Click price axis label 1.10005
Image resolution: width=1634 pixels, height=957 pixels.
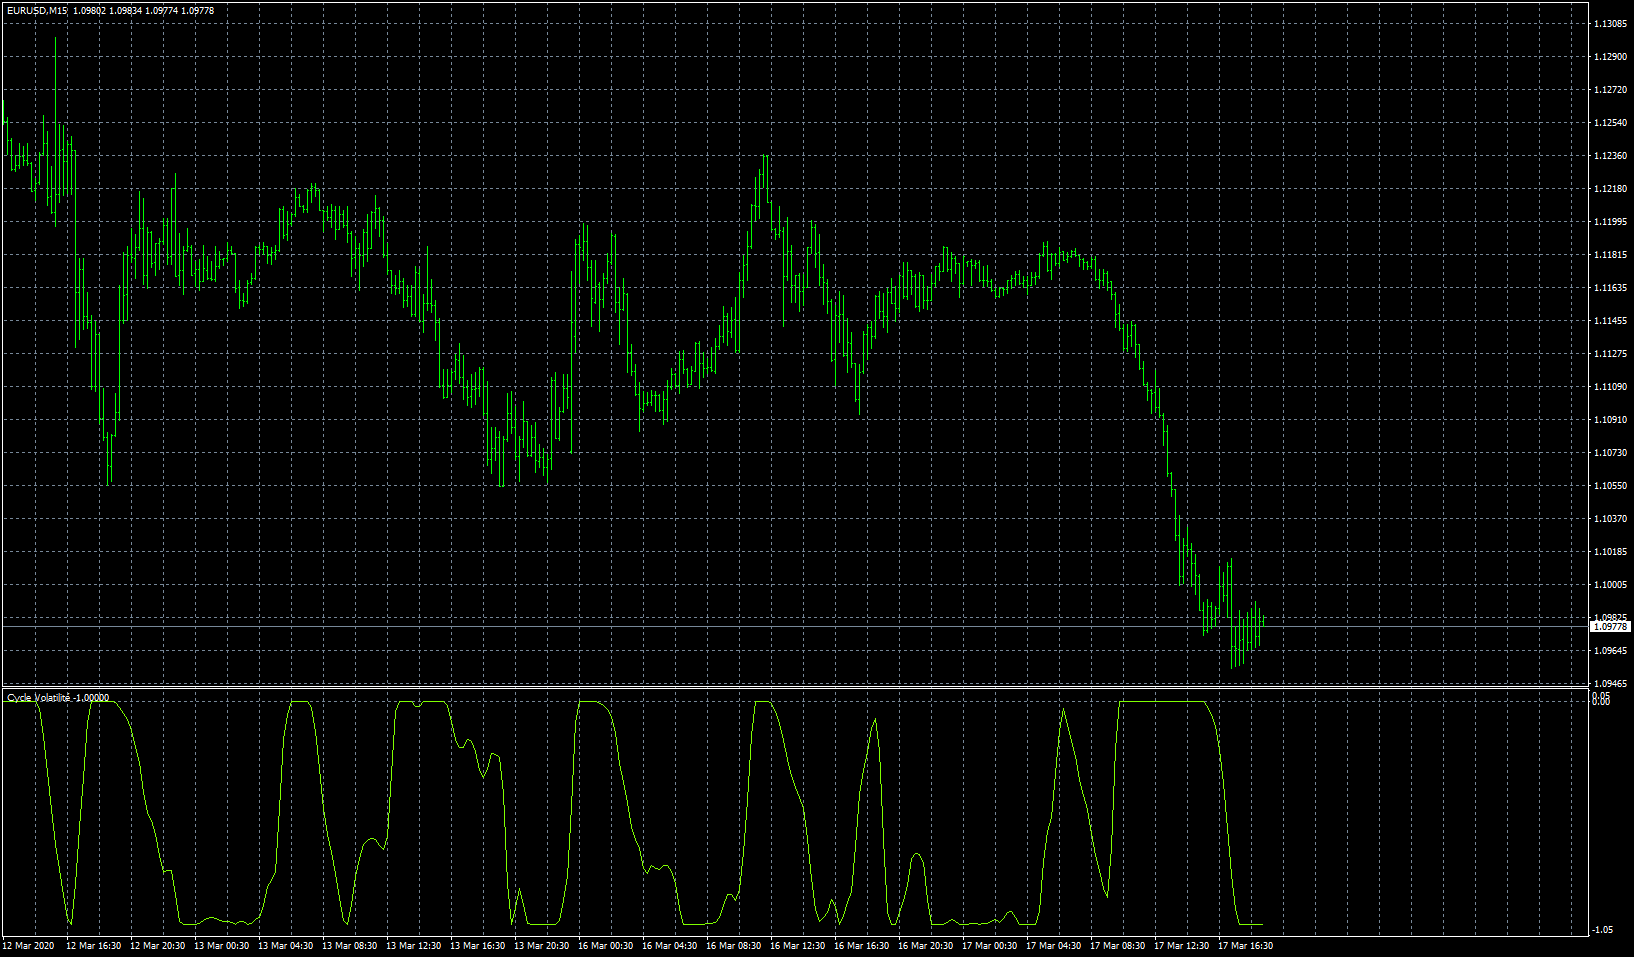click(1610, 585)
